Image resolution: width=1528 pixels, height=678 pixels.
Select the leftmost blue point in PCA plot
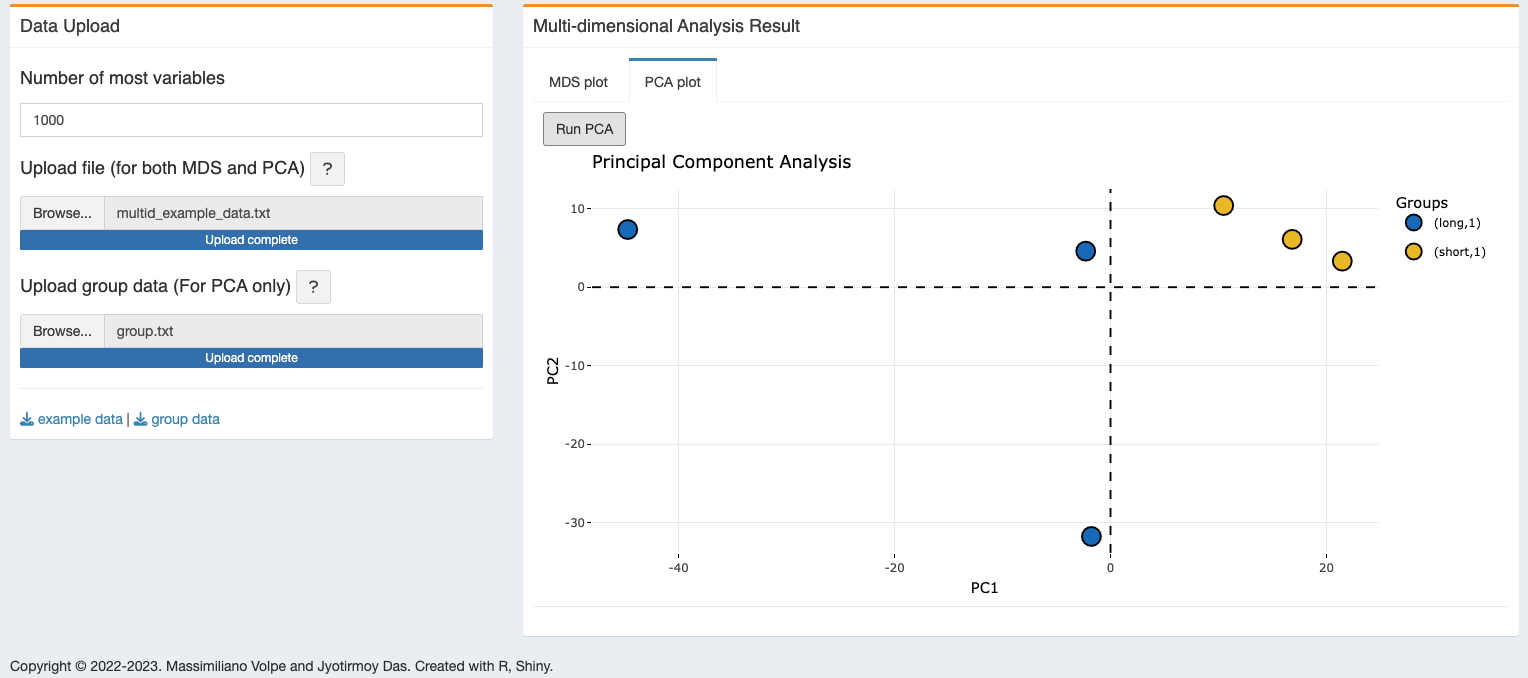point(627,229)
